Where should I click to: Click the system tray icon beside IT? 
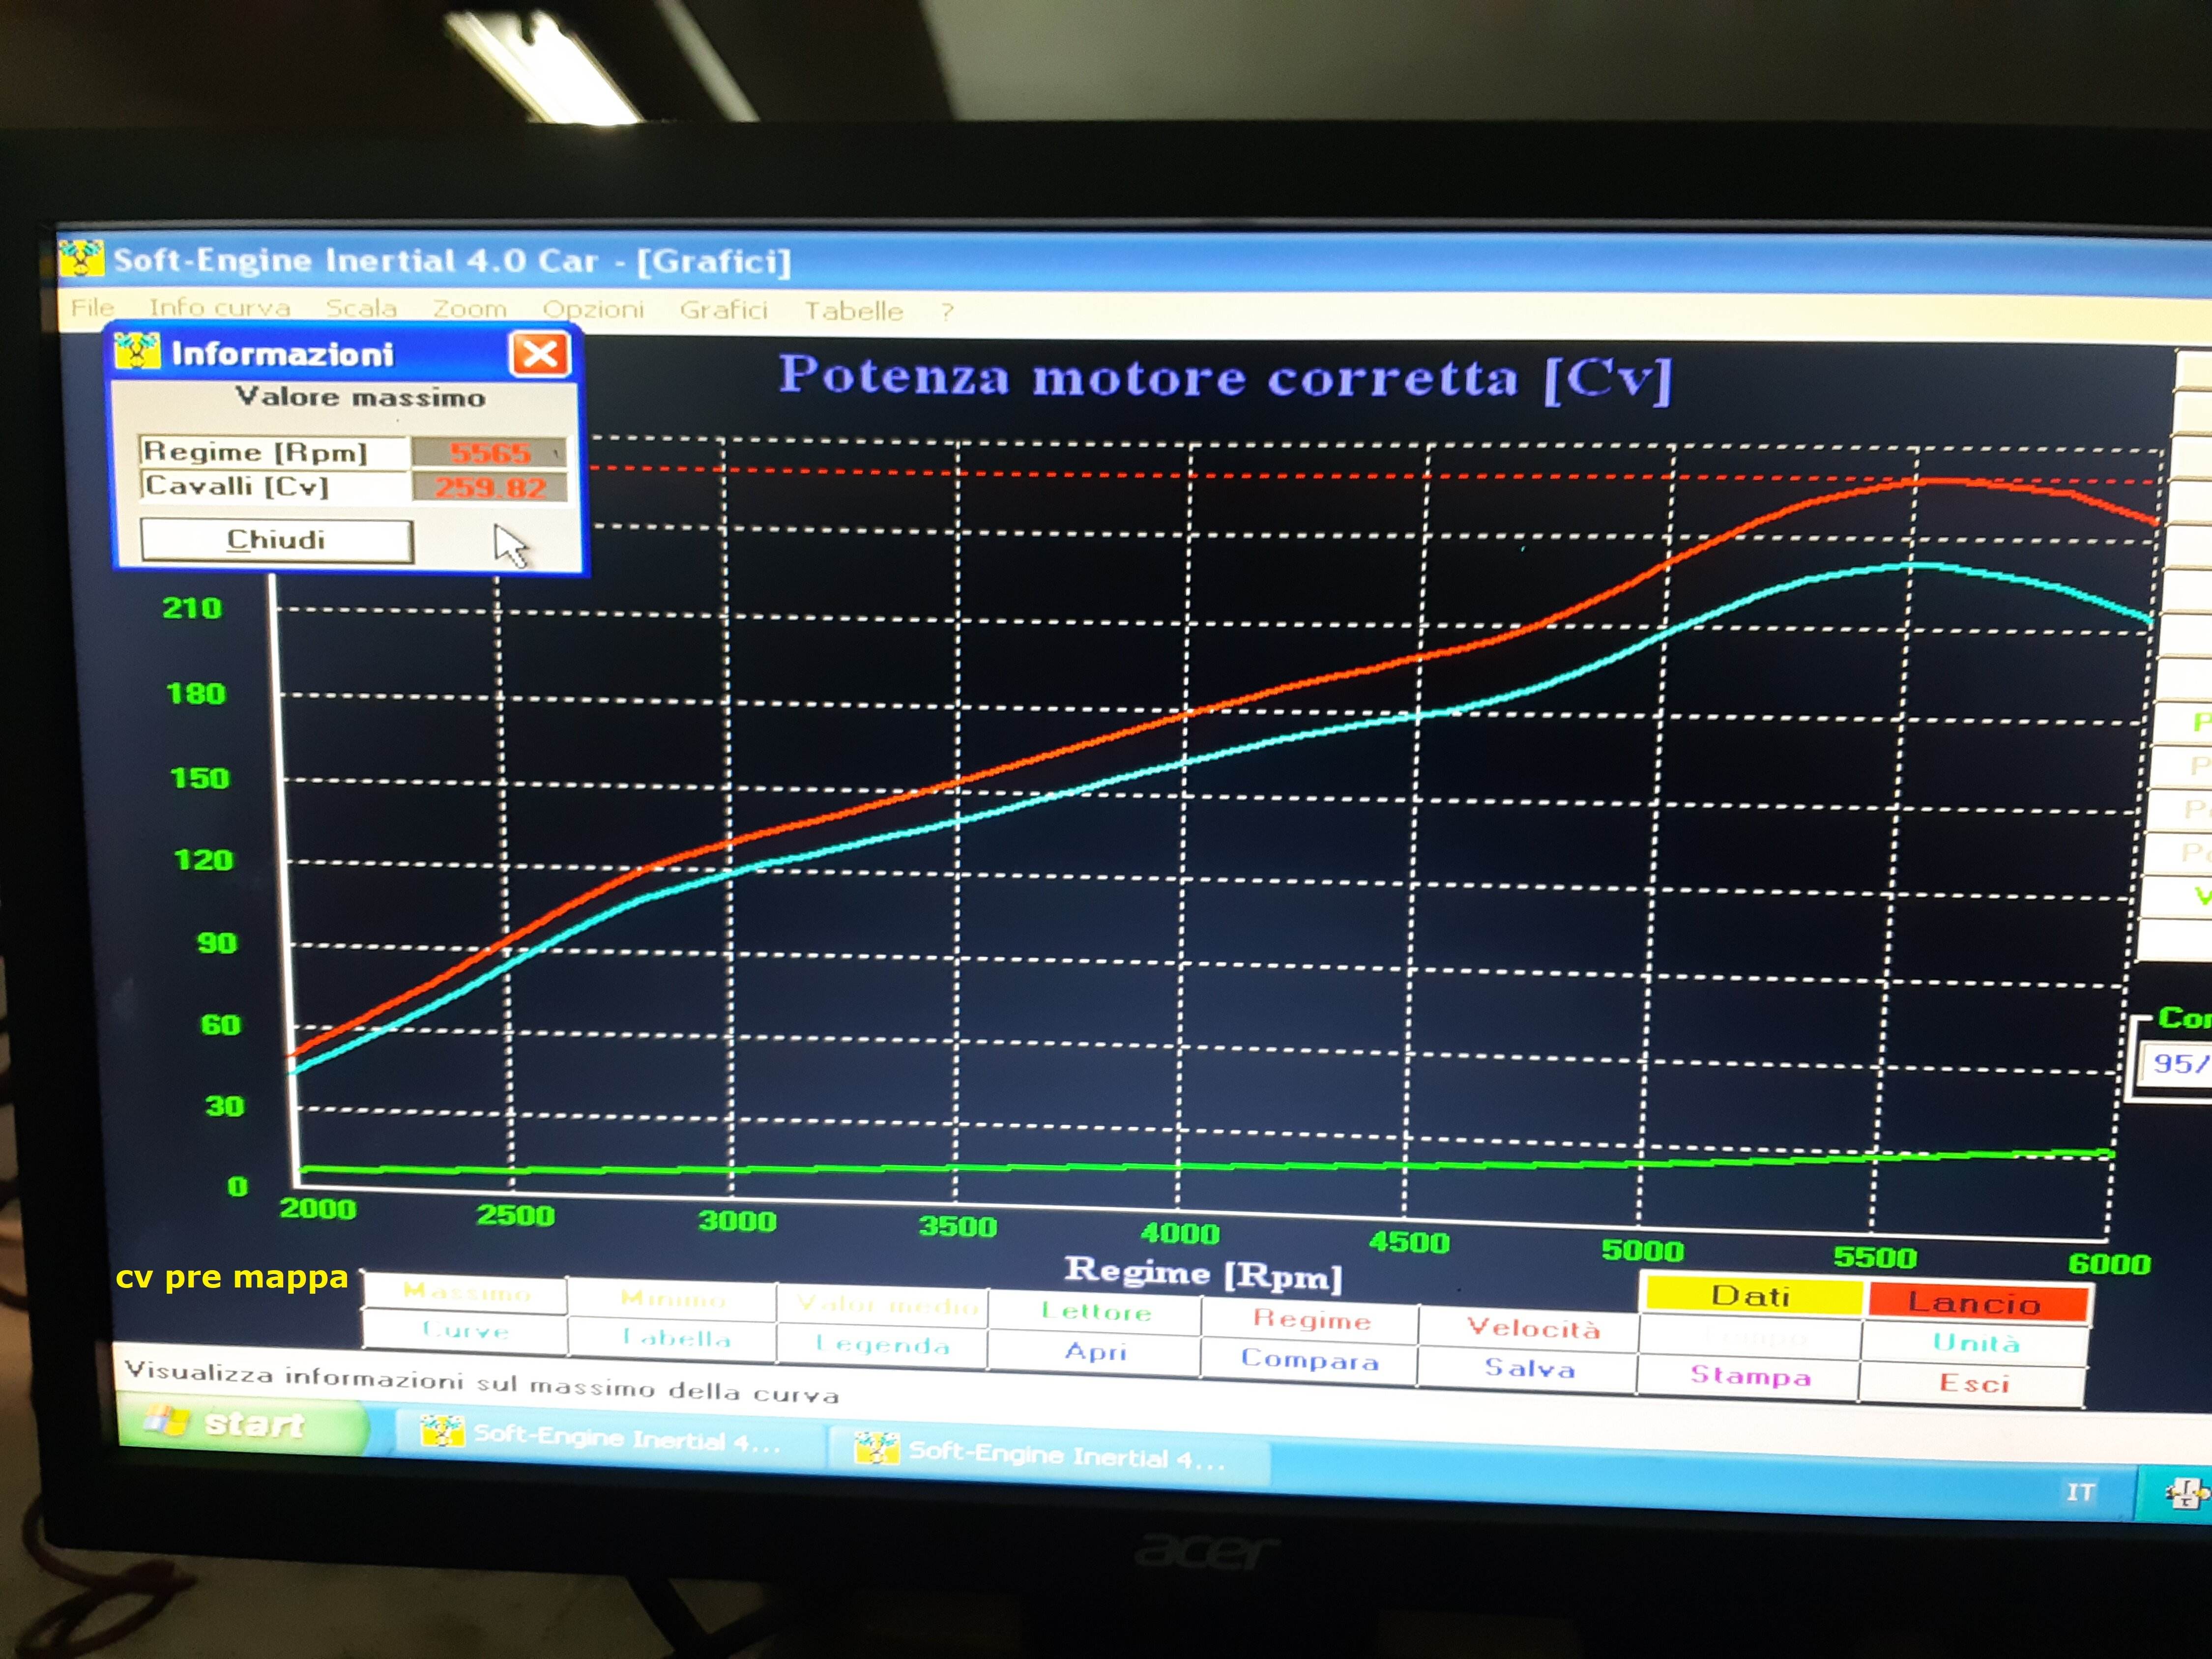[x=2186, y=1494]
